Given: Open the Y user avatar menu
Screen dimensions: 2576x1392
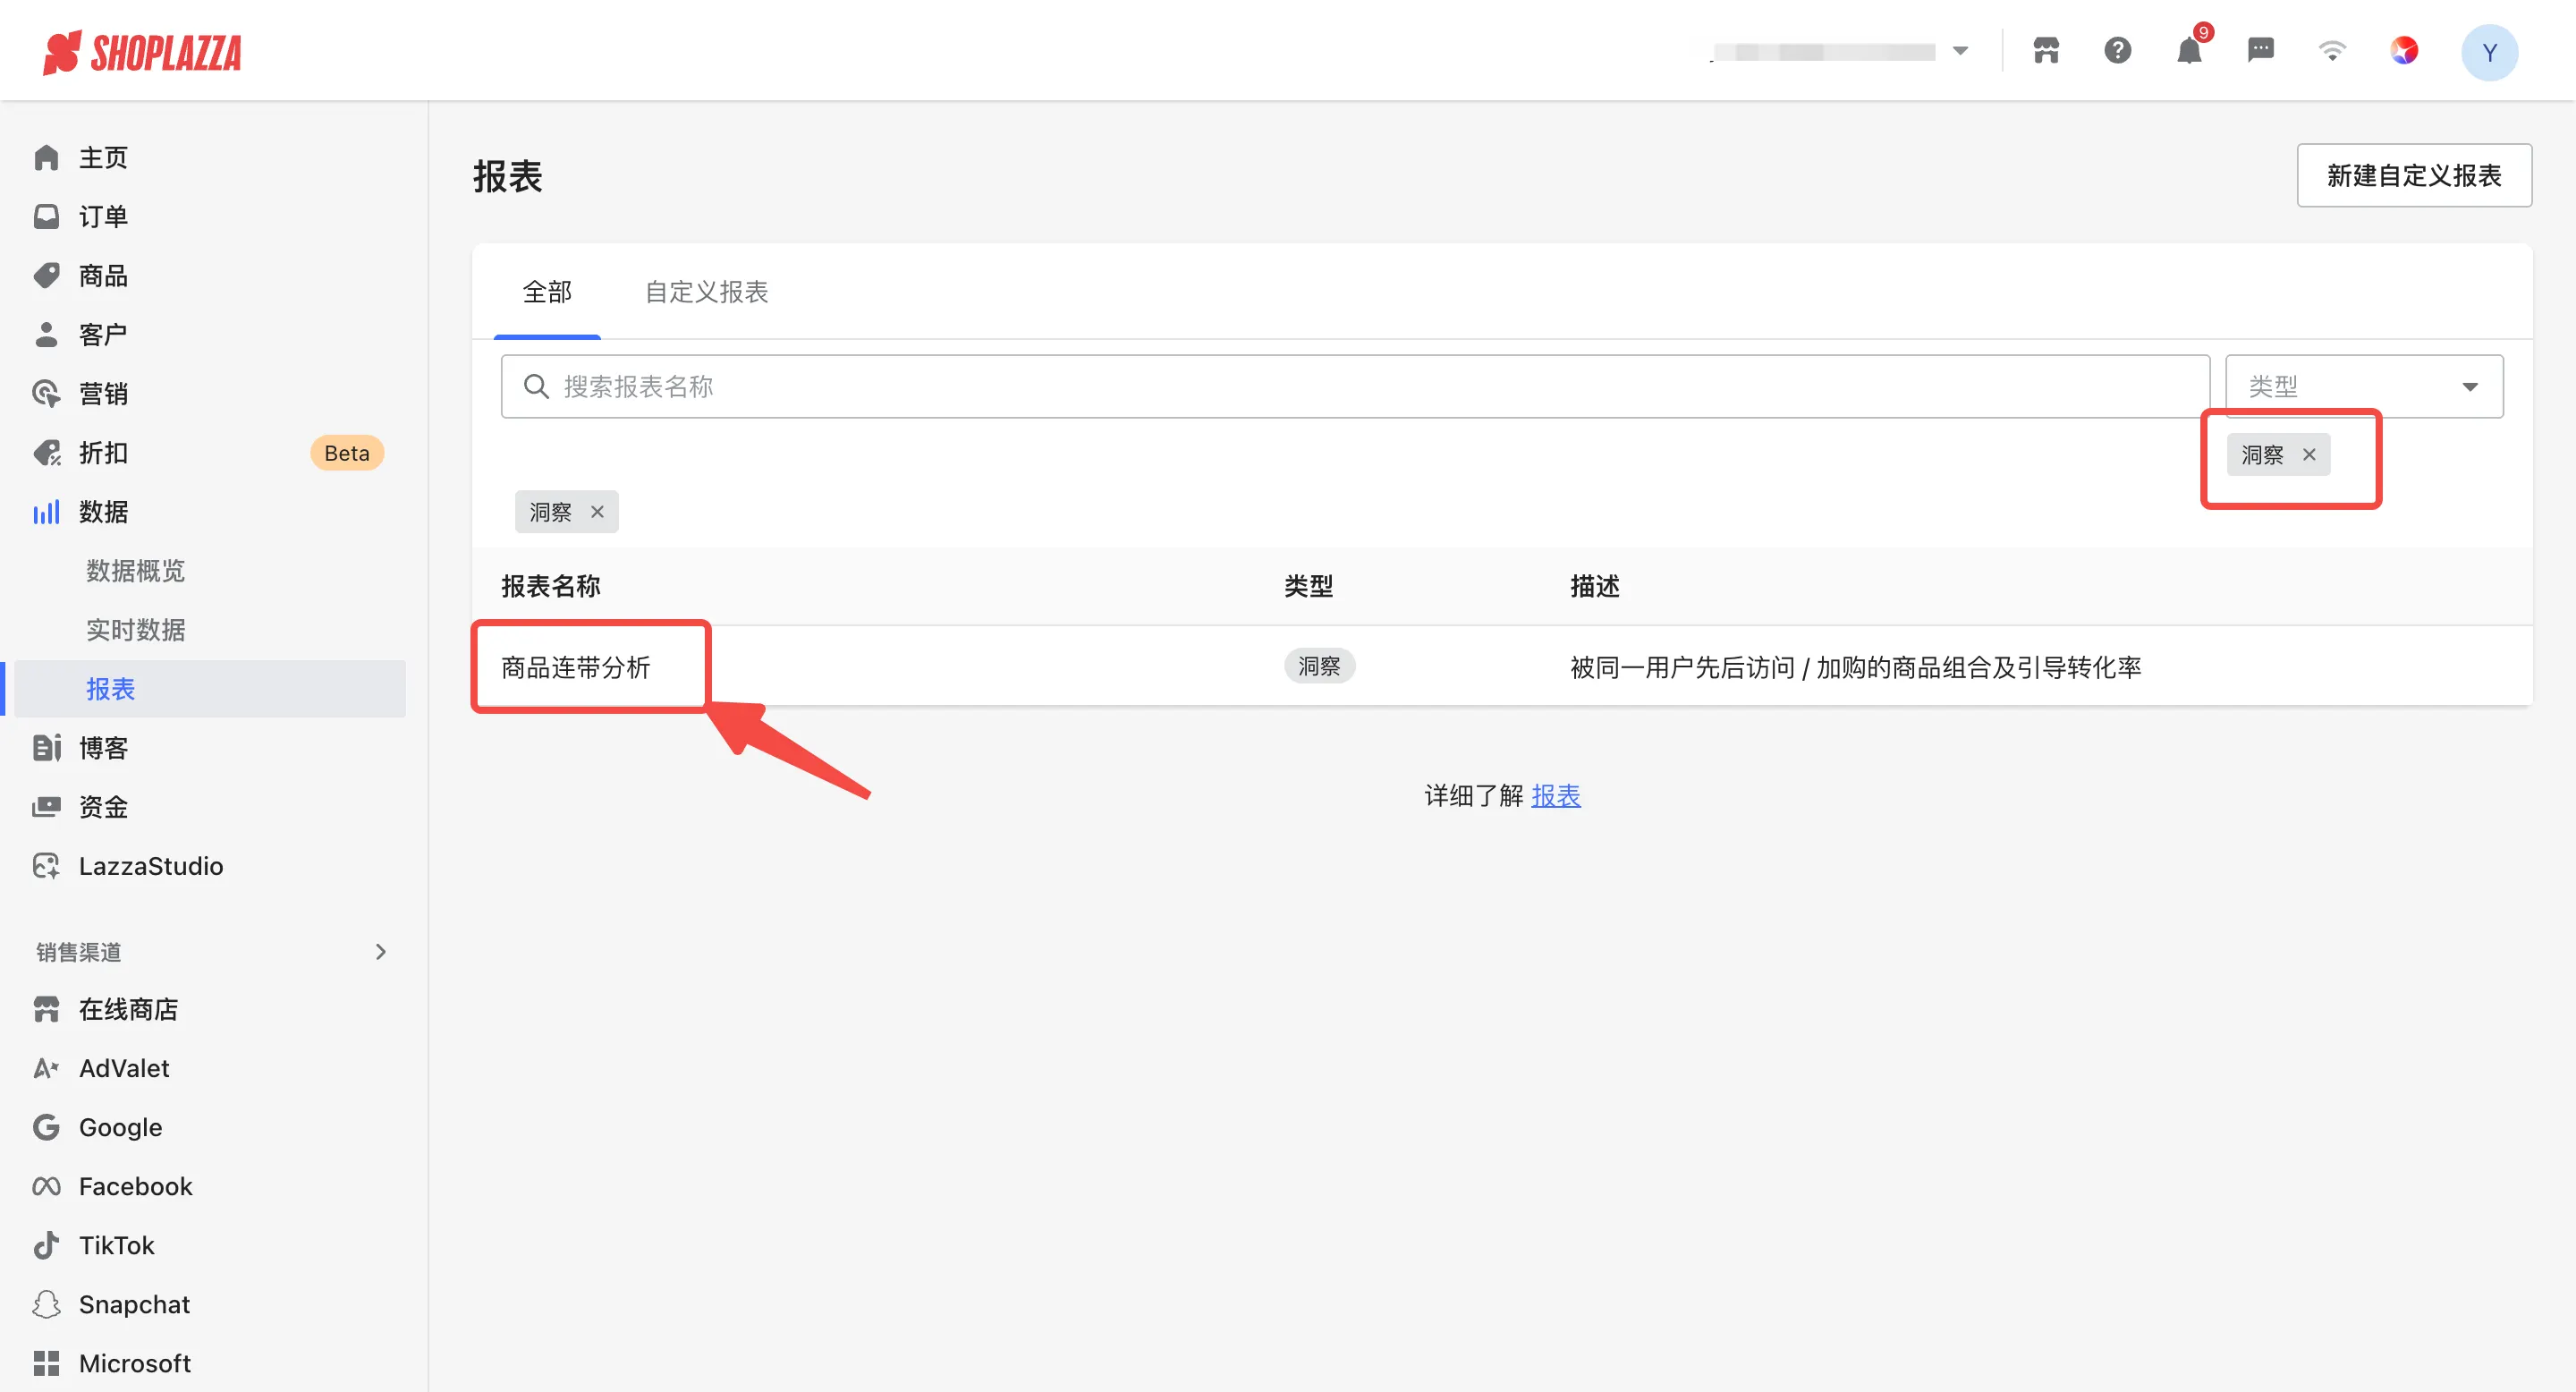Looking at the screenshot, I should tap(2489, 52).
